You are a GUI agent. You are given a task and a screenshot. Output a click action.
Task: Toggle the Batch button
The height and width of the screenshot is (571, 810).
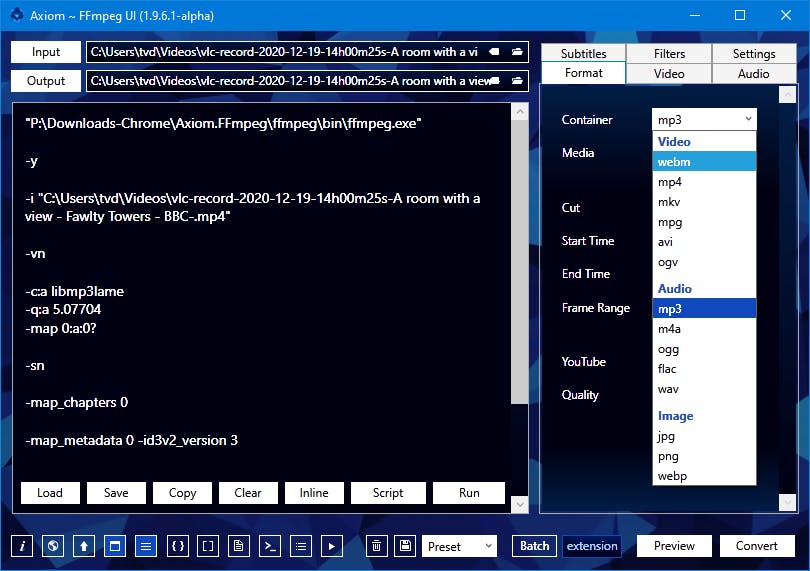534,546
